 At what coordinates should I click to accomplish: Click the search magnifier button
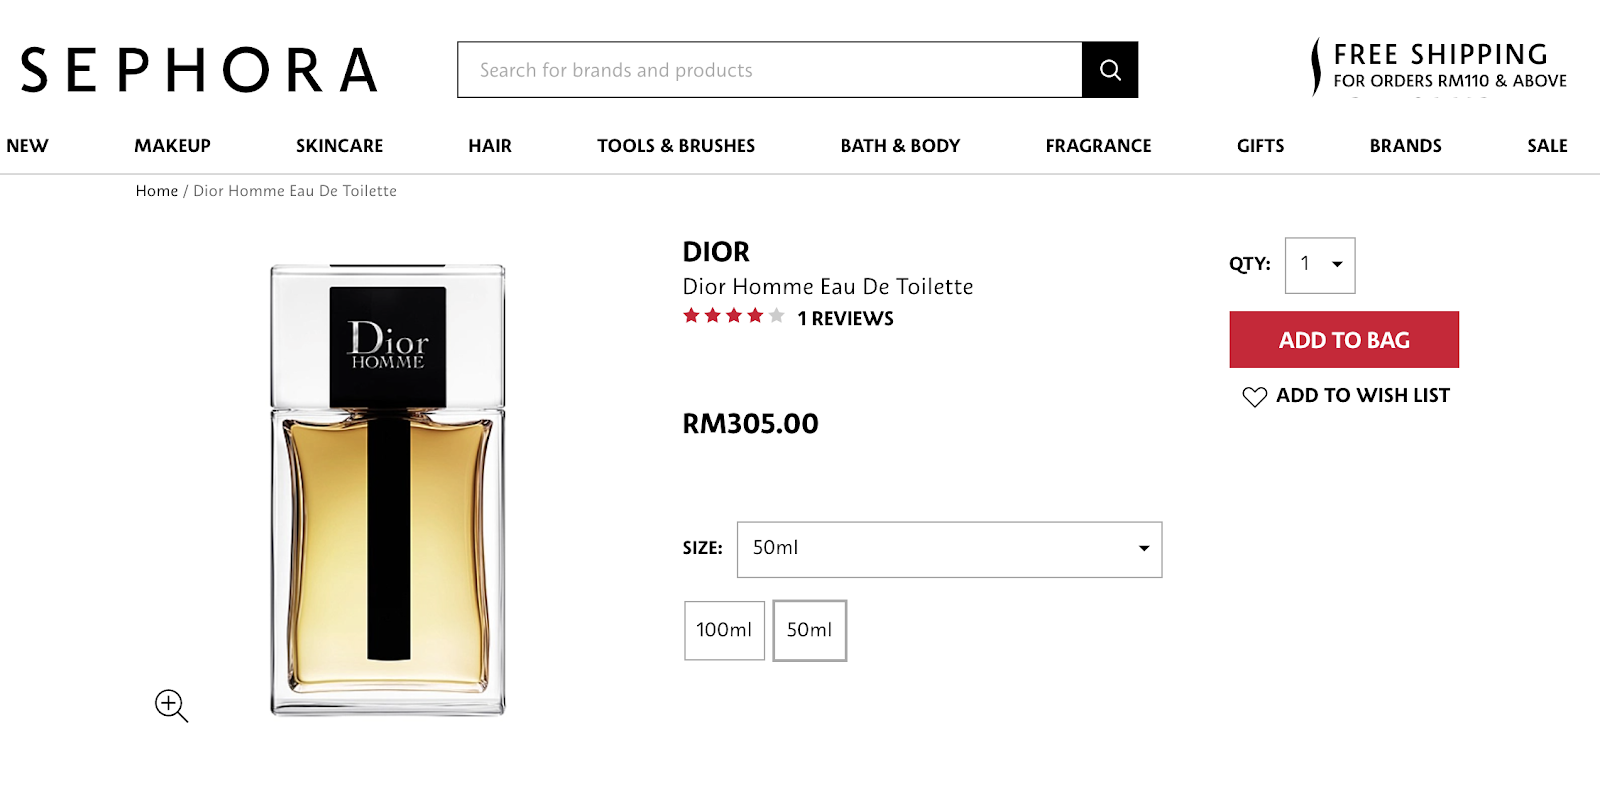[x=1110, y=70]
